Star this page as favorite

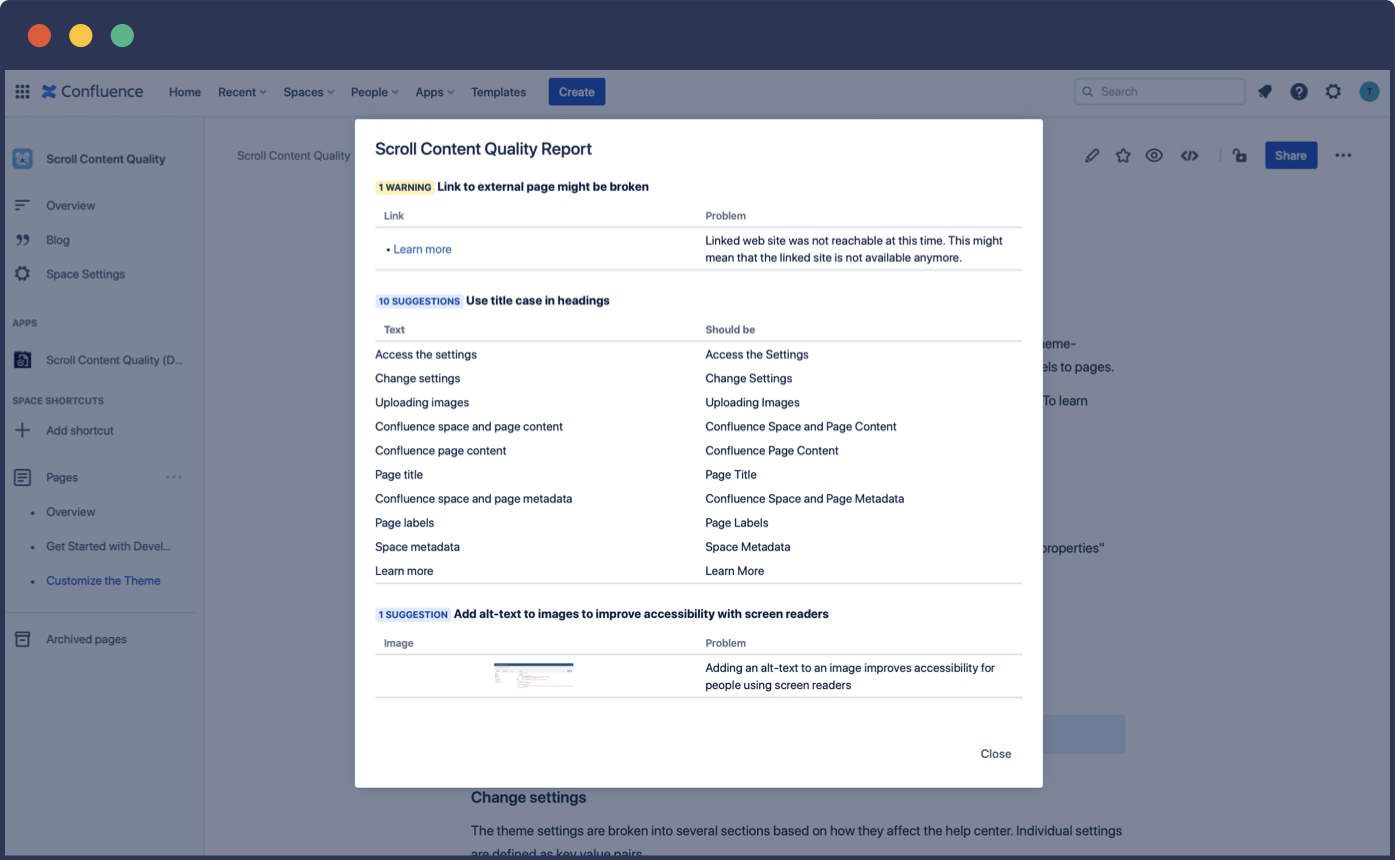1123,156
